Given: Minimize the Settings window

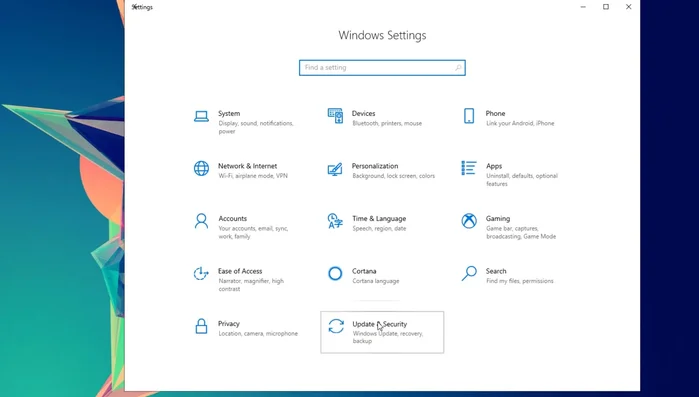Looking at the screenshot, I should [583, 7].
